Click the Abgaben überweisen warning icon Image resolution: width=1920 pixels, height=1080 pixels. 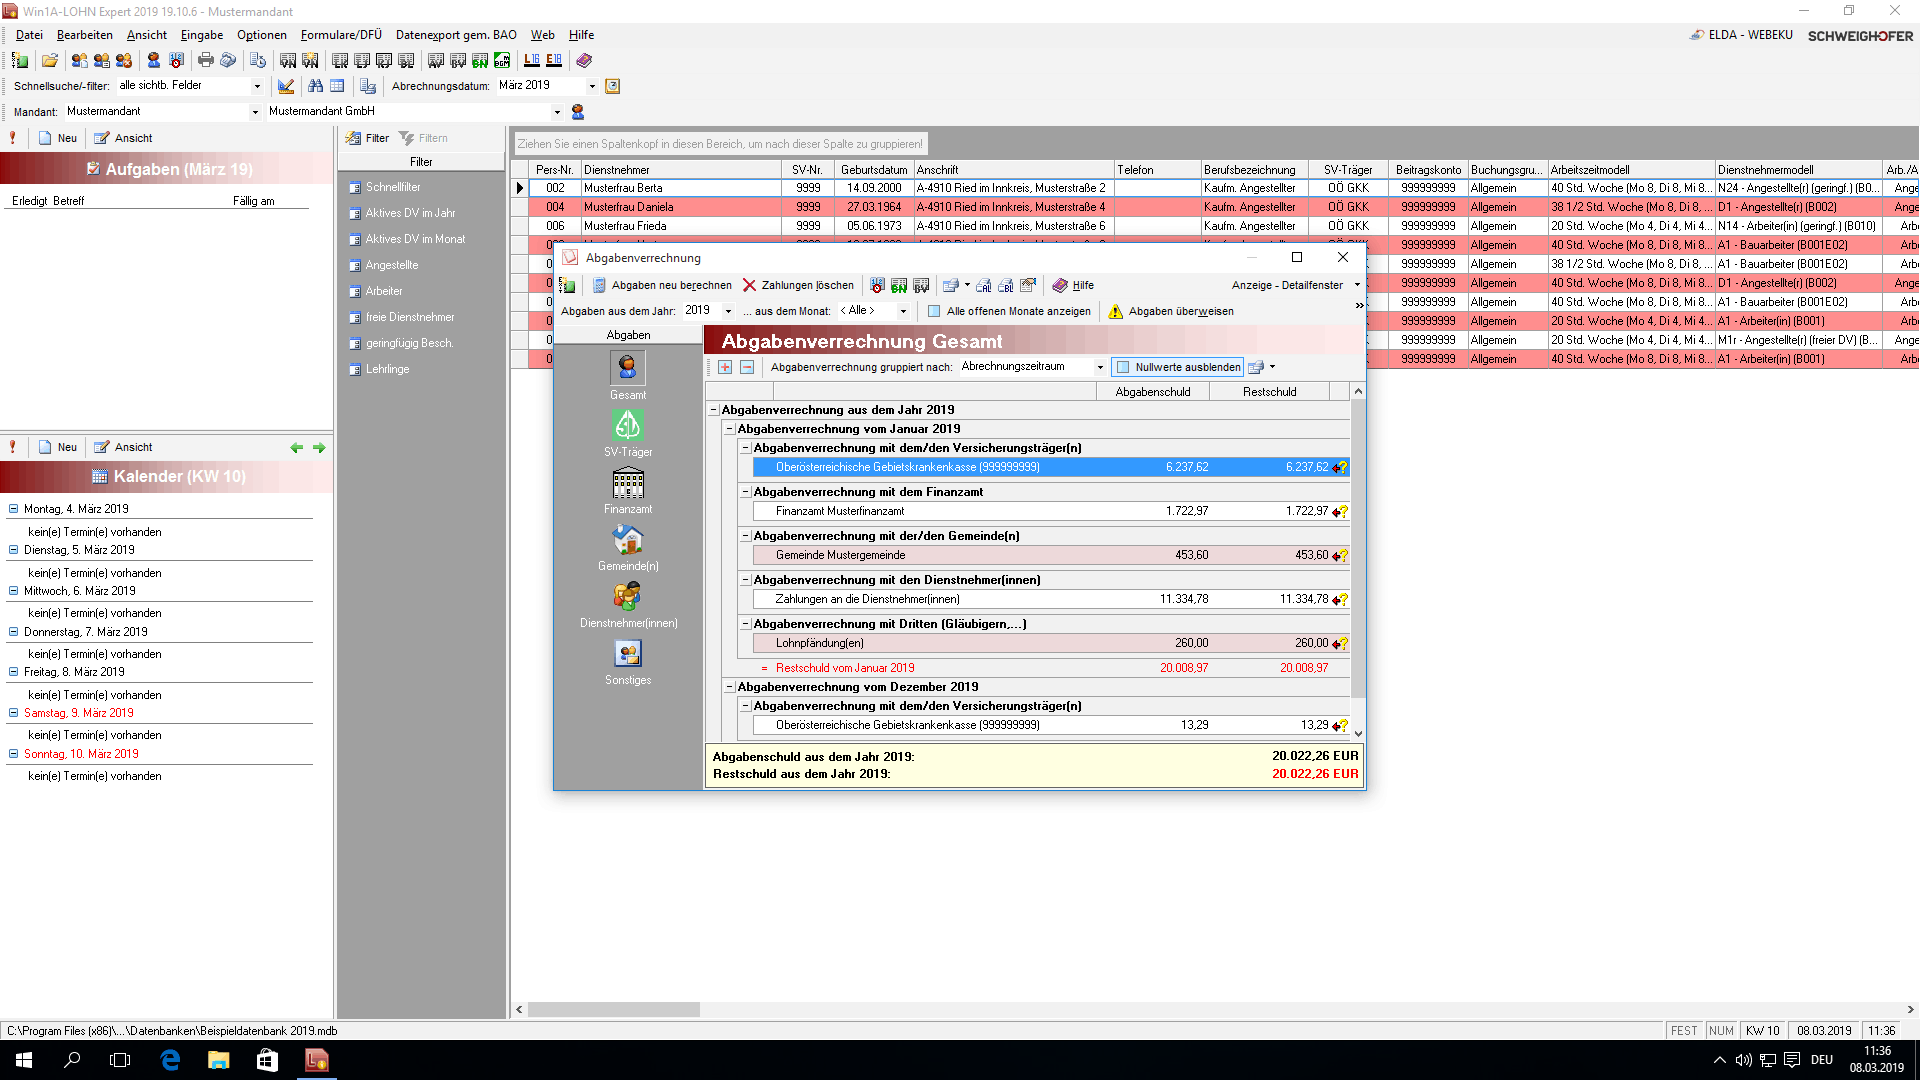point(1116,311)
